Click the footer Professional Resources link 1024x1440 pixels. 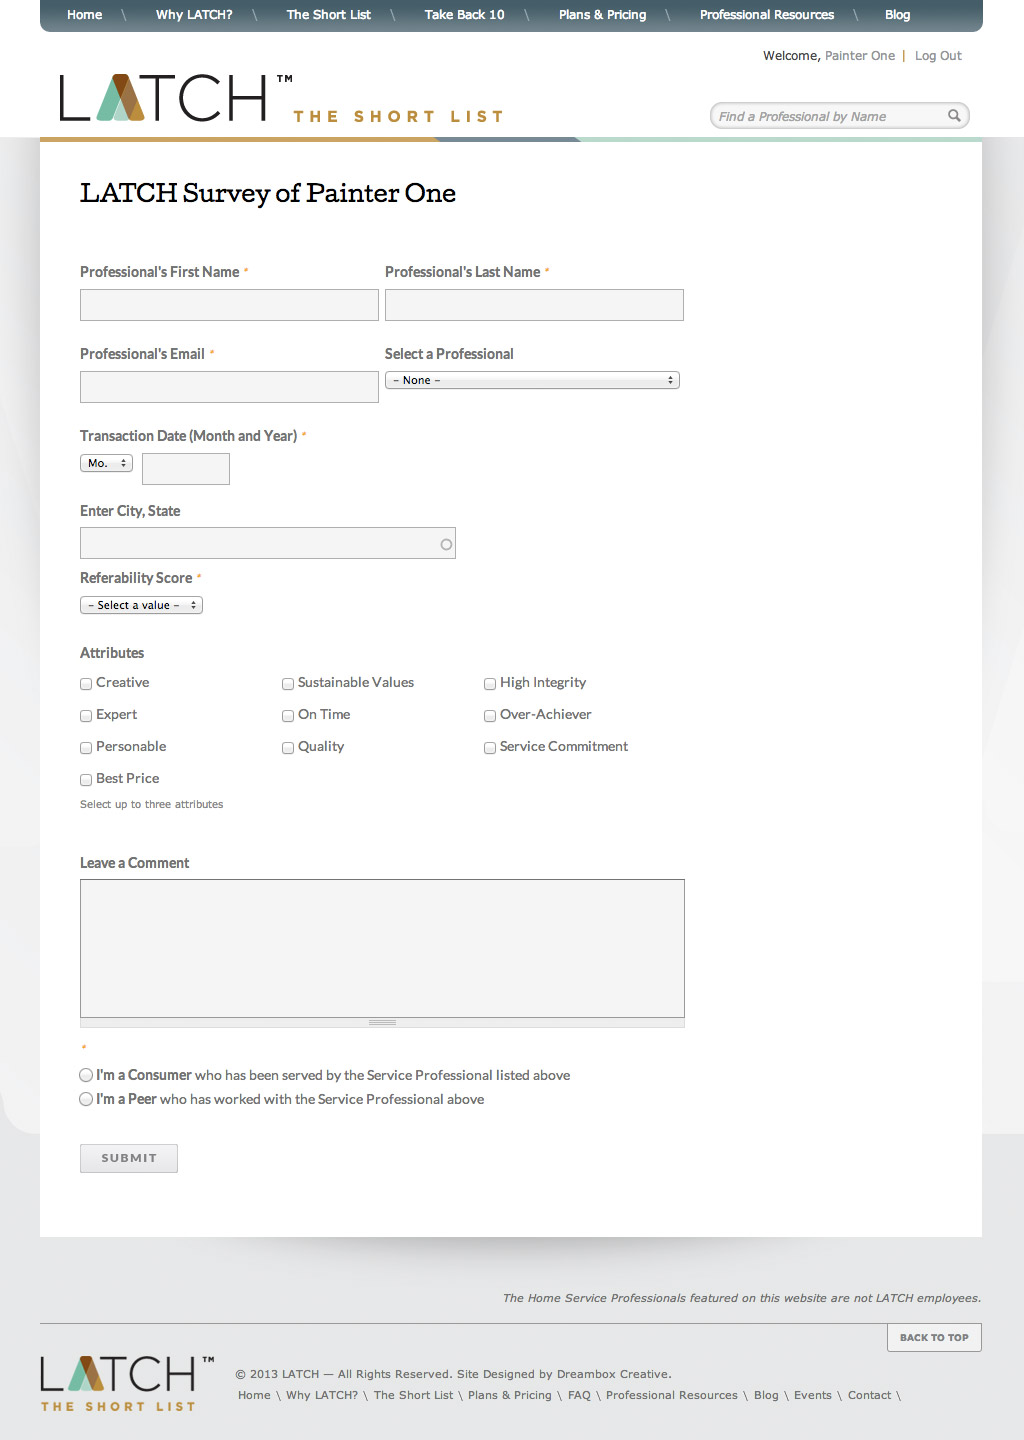(x=672, y=1395)
